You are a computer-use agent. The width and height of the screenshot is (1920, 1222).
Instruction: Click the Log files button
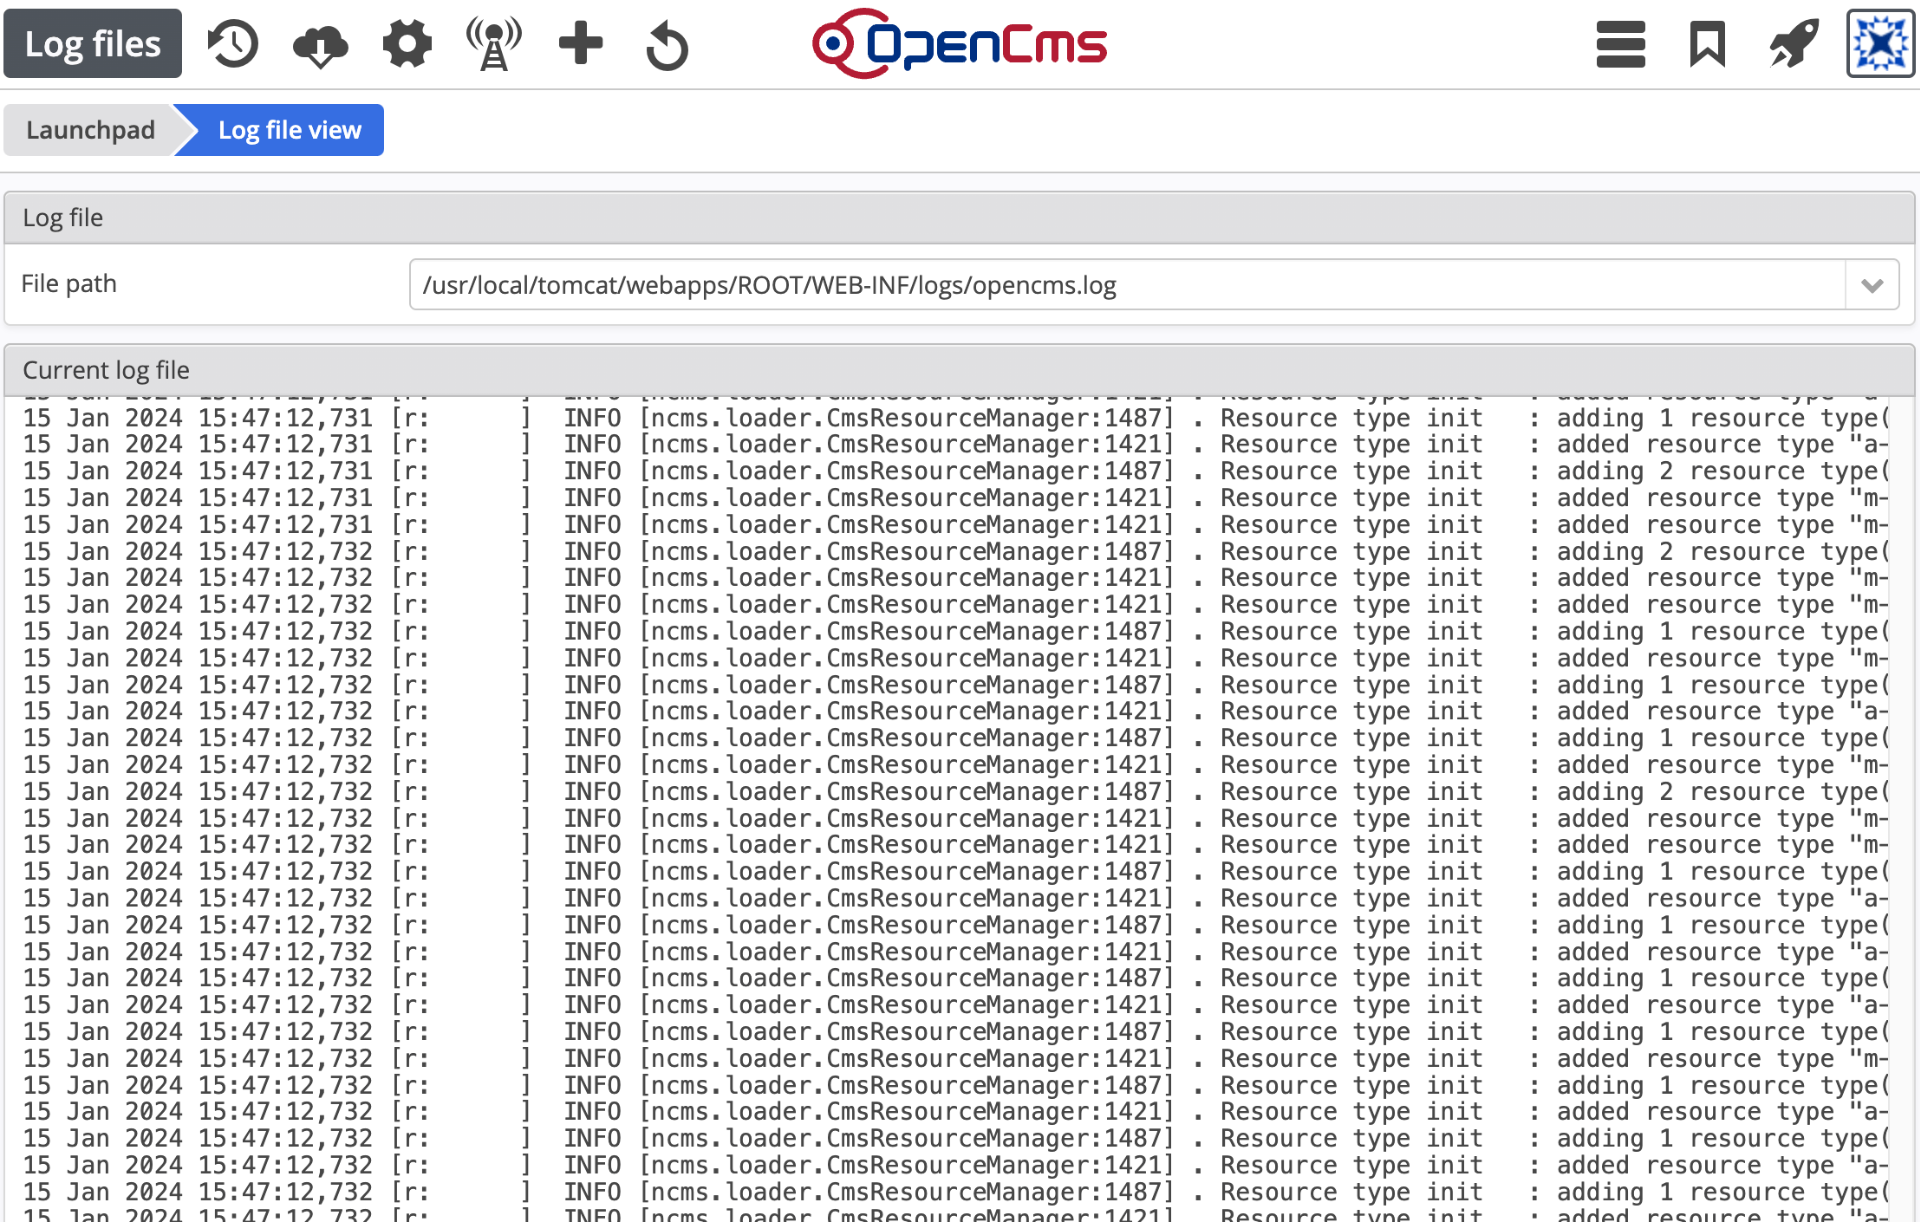92,43
